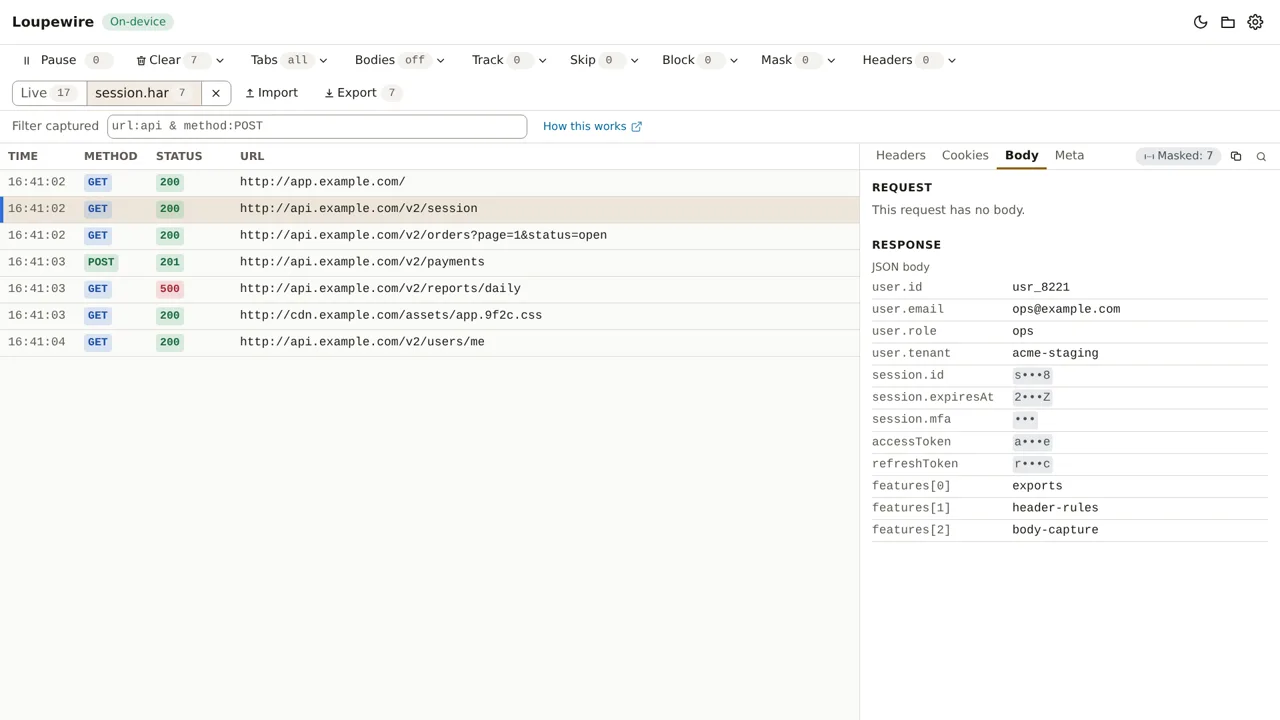
Task: Close the session.har tab
Action: (x=216, y=93)
